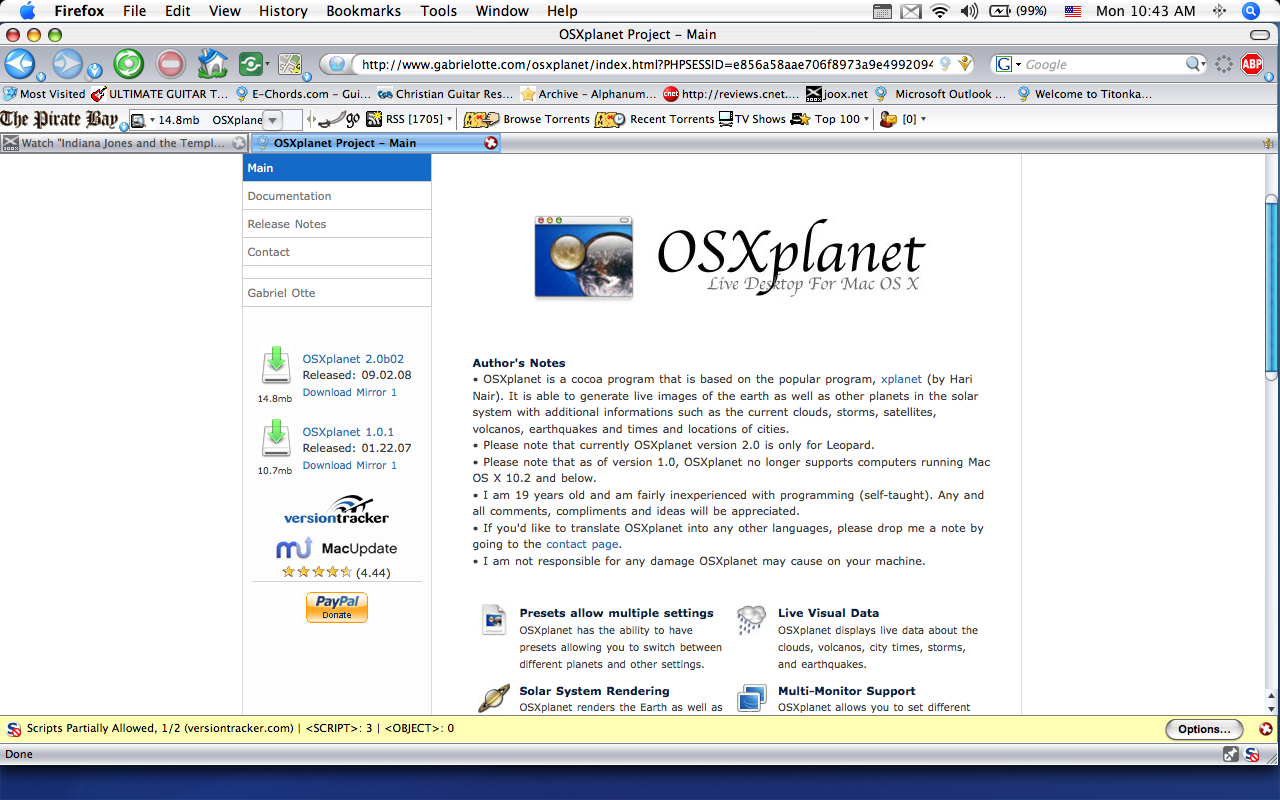
Task: Open the ULTIMATE GUITAR bookmark
Action: click(160, 94)
